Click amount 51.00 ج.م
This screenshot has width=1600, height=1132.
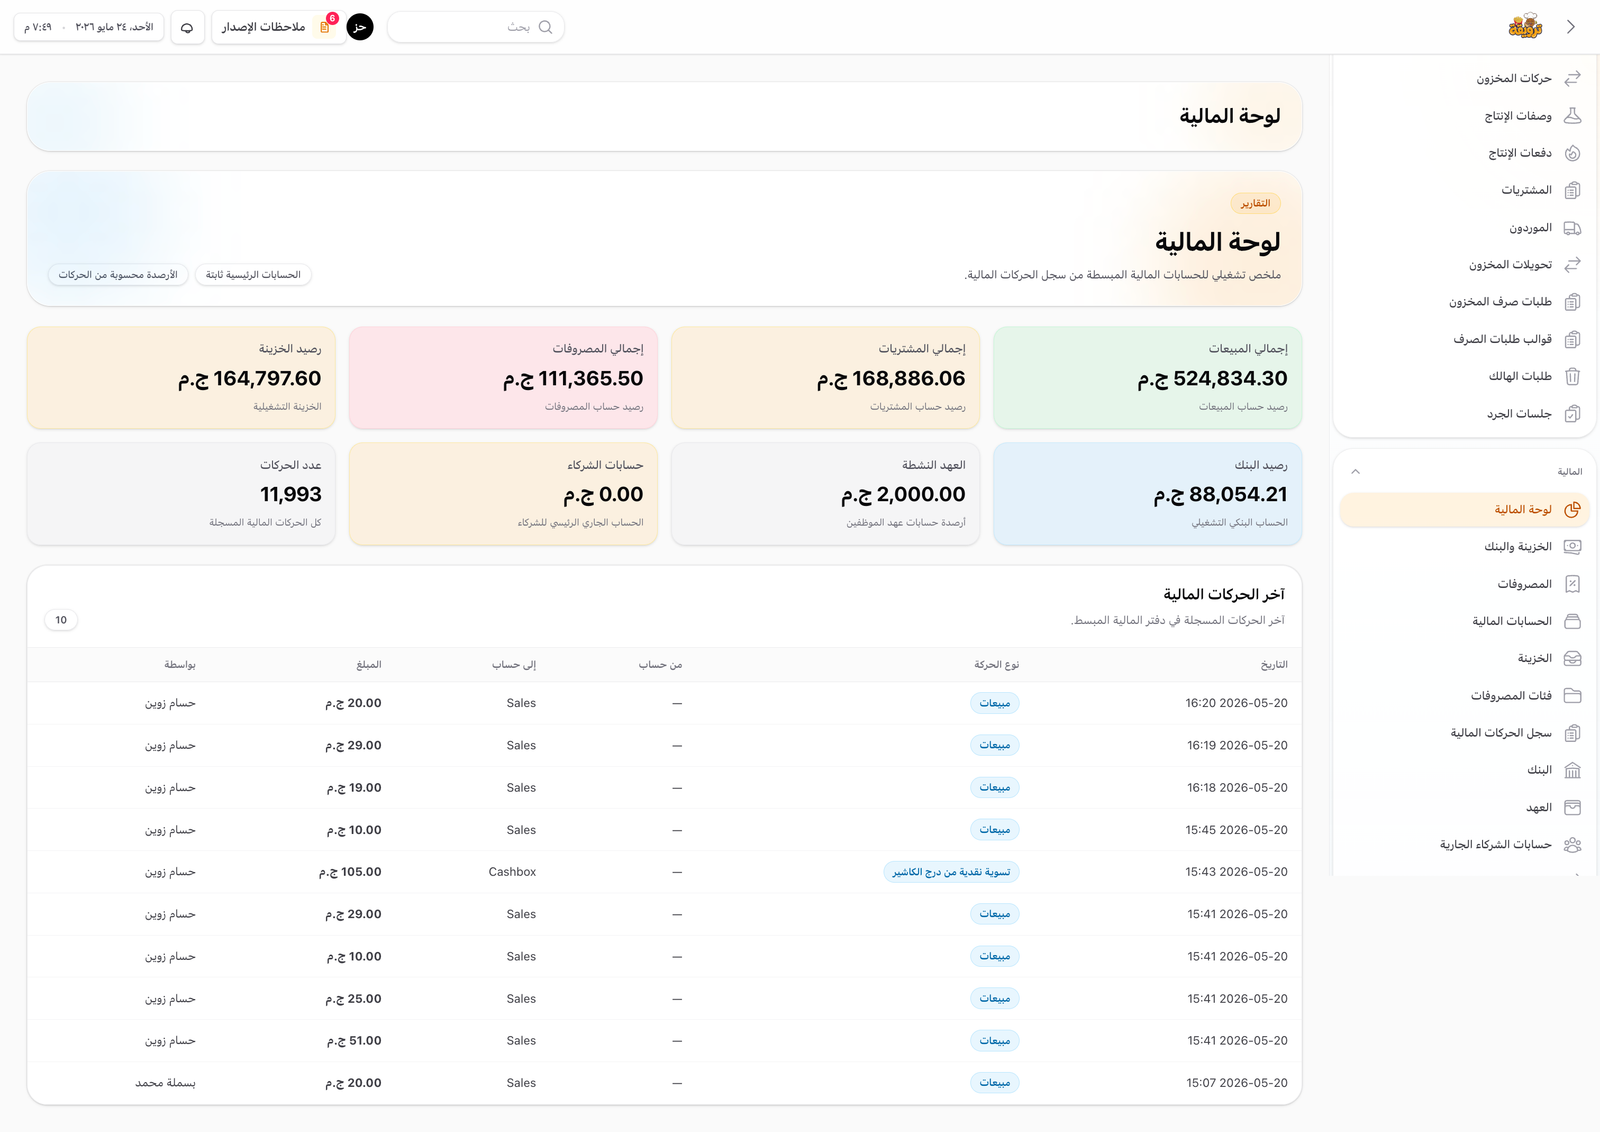tap(354, 1041)
